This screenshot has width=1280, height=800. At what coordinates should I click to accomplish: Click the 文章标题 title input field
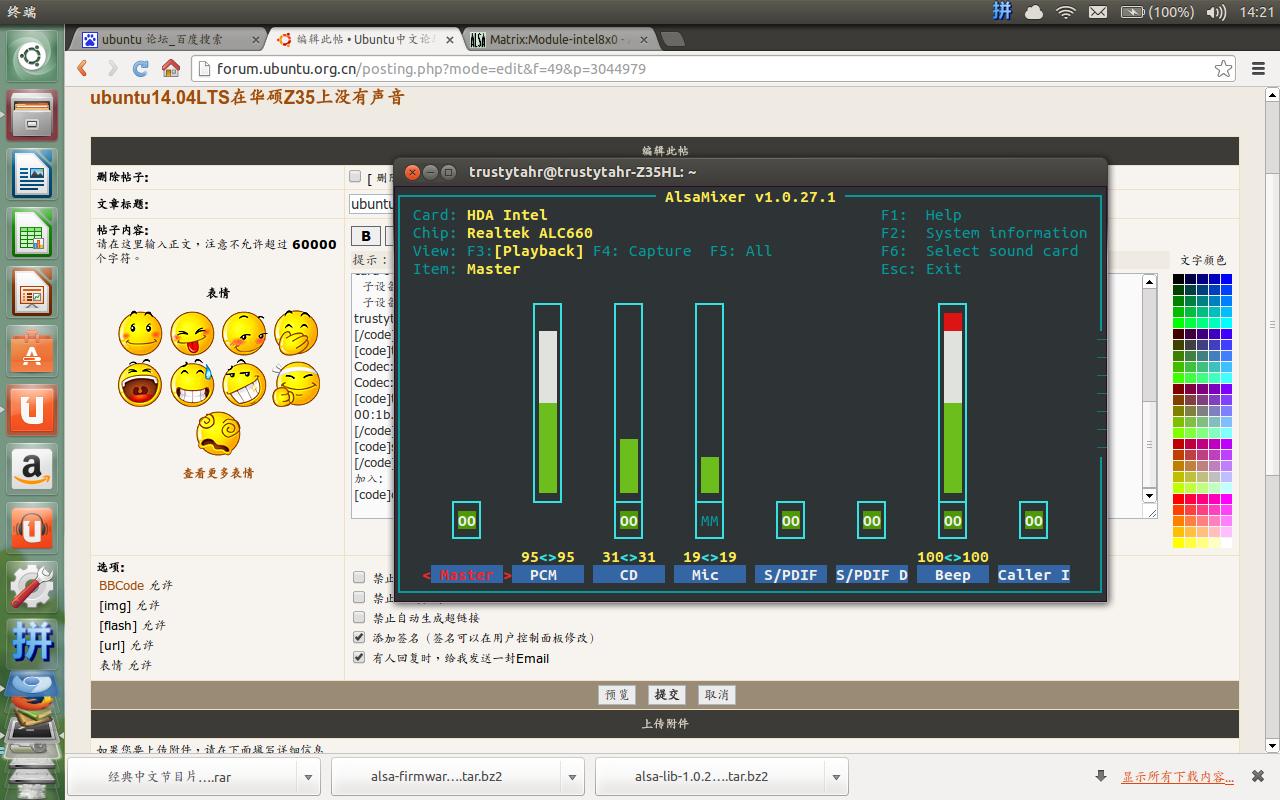[373, 203]
